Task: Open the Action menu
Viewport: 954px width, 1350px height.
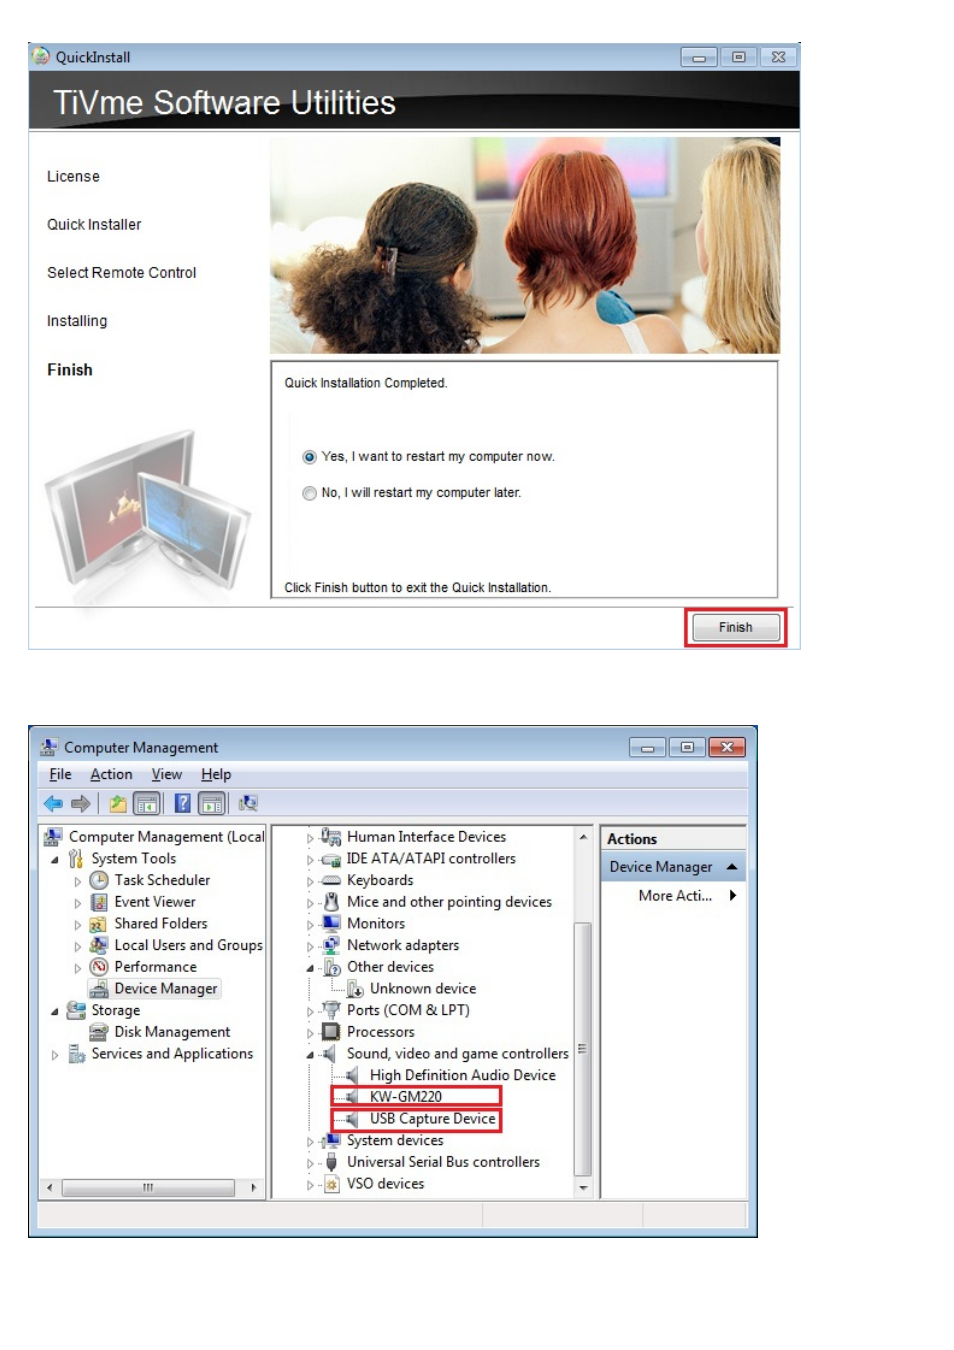Action: [111, 774]
